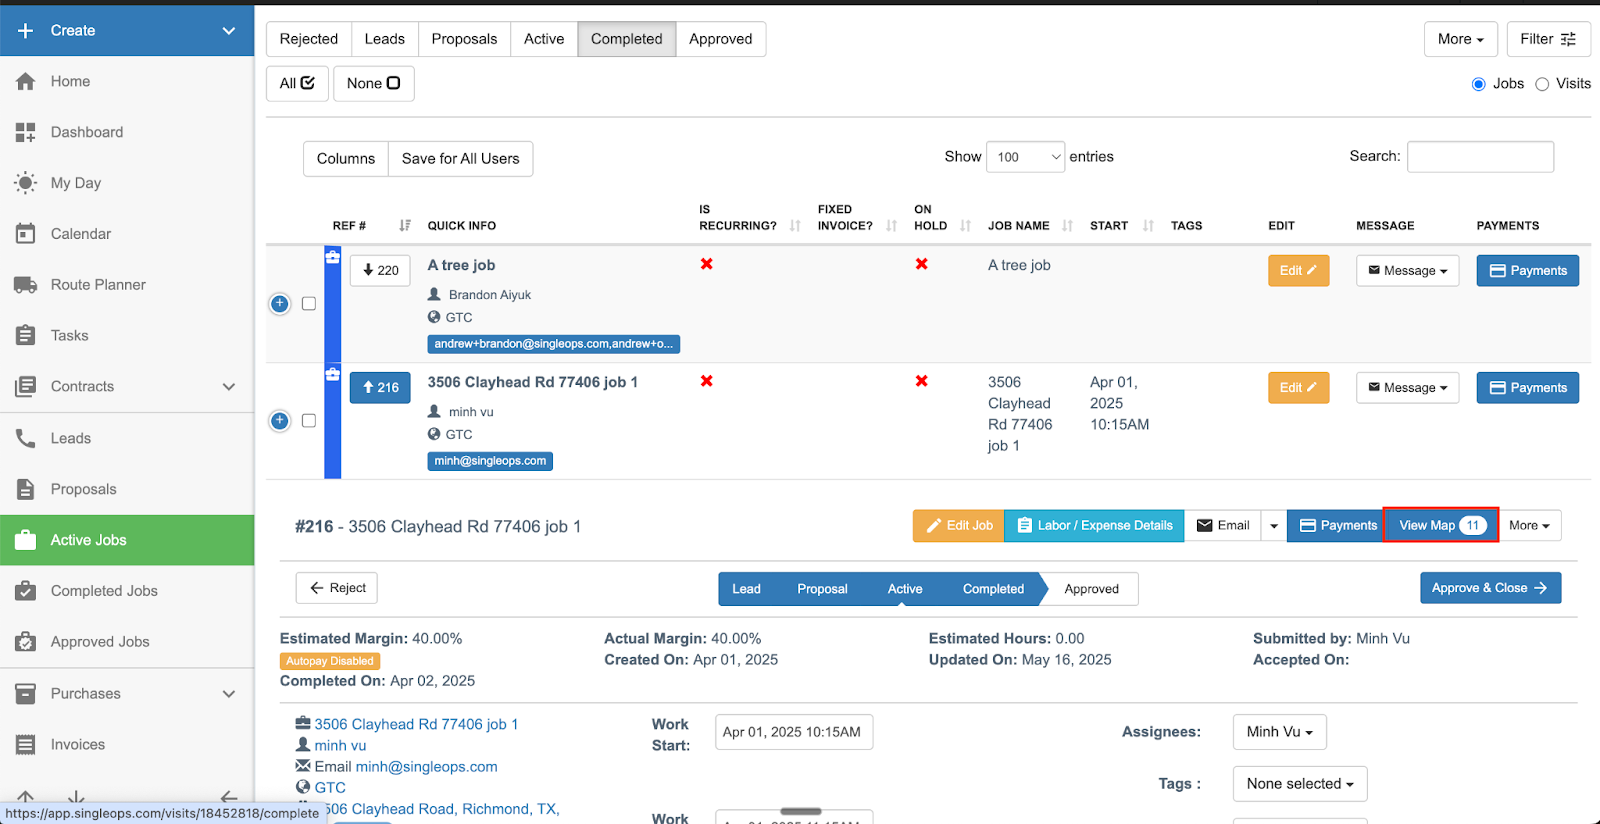Click the Route Planner truck icon

click(x=26, y=285)
